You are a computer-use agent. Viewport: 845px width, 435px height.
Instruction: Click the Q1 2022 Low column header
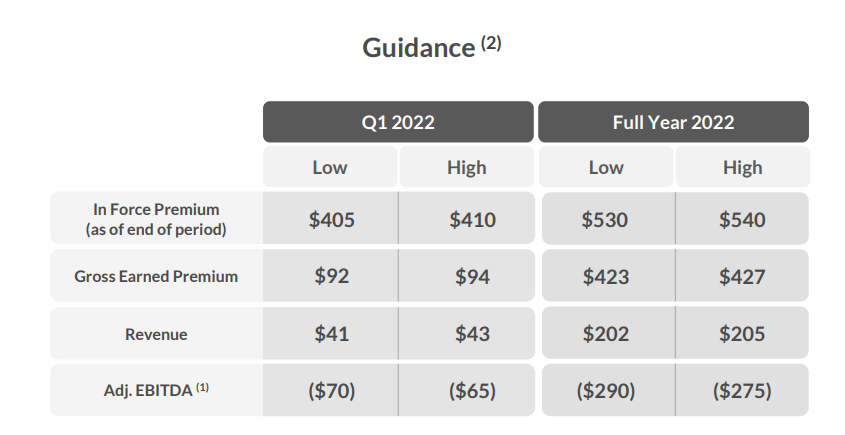(330, 167)
